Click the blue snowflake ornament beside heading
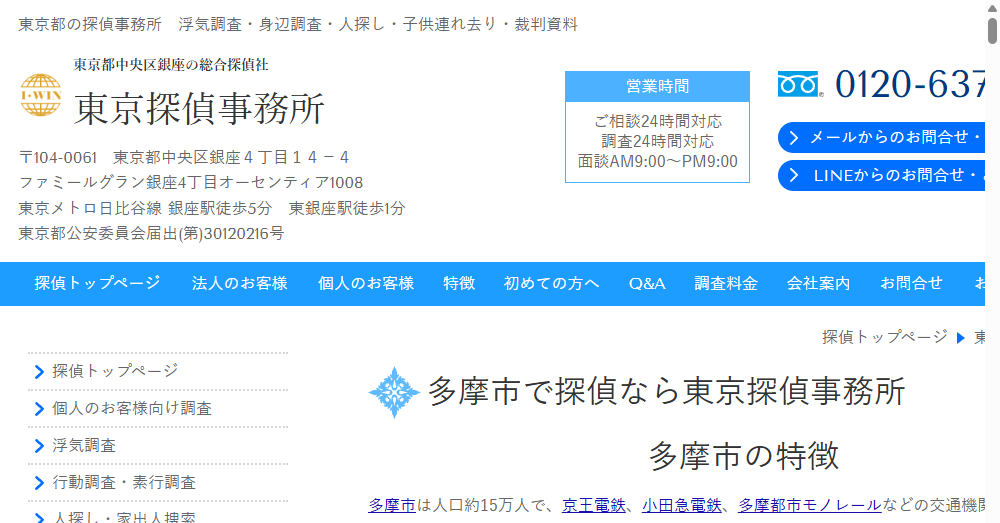The width and height of the screenshot is (1000, 523). (393, 392)
